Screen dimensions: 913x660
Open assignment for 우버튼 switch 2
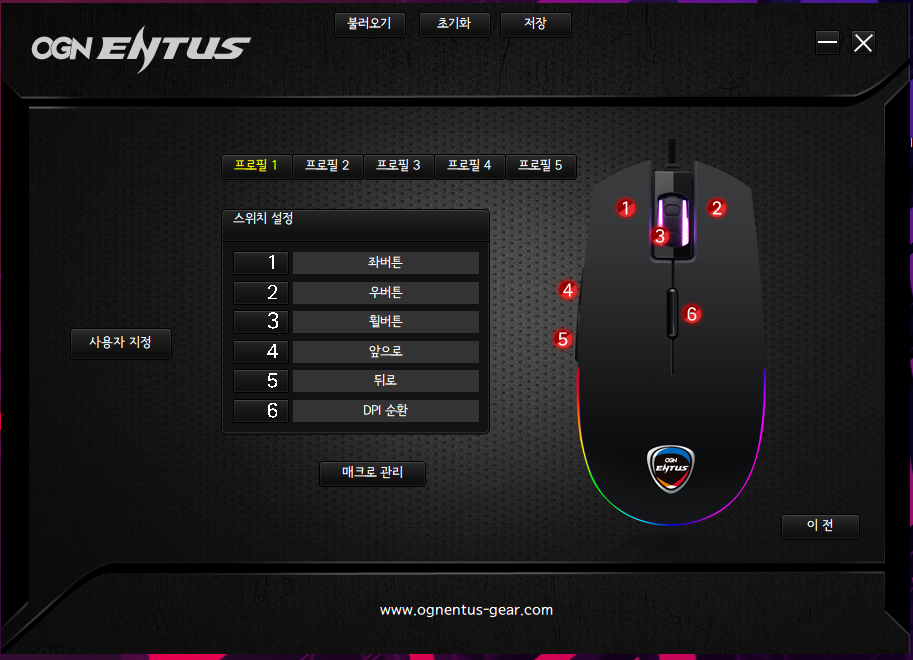point(385,292)
